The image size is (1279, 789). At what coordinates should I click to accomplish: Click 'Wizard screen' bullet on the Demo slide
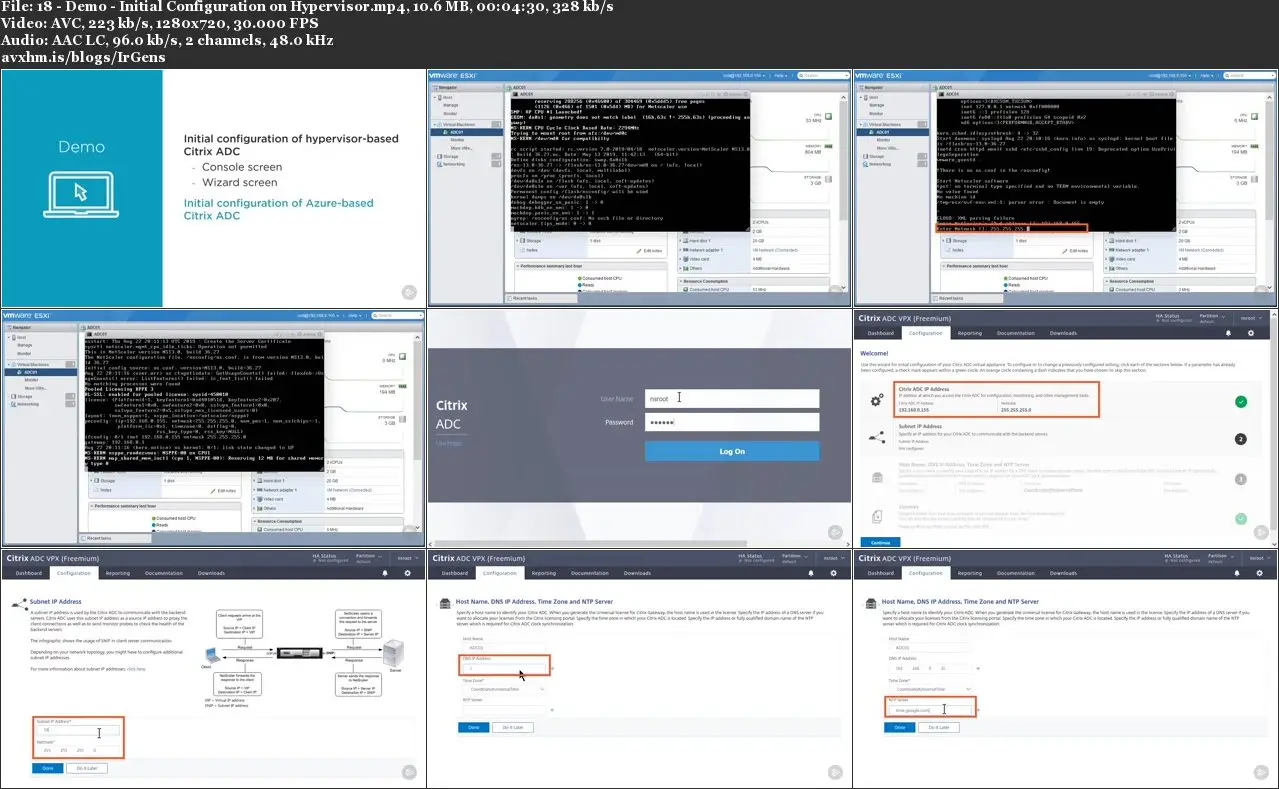click(240, 182)
